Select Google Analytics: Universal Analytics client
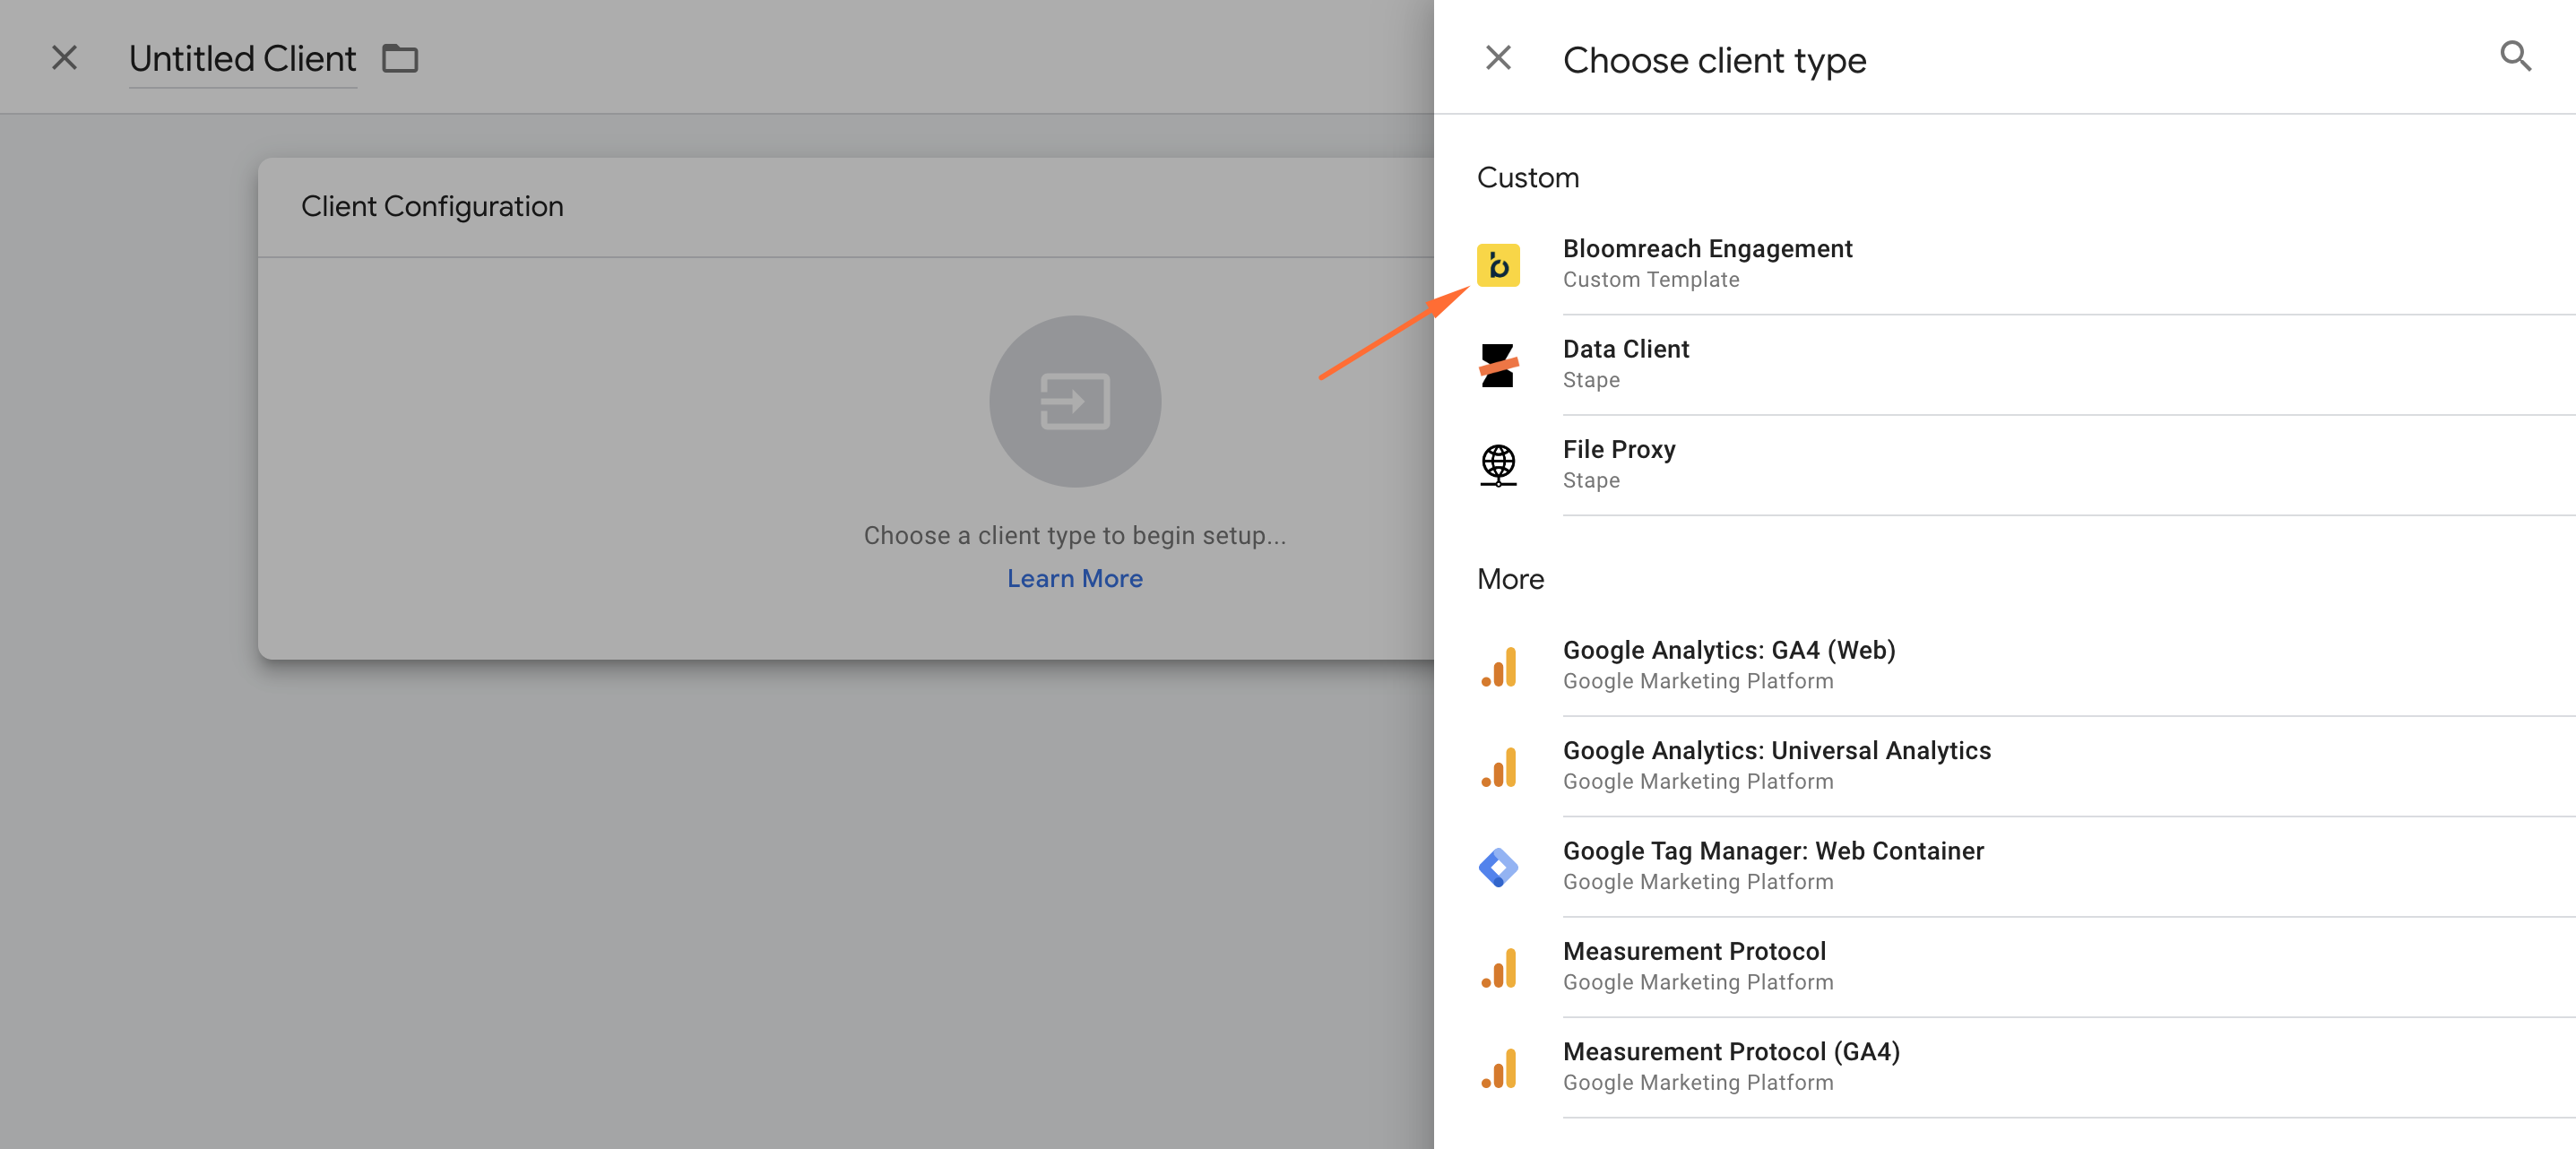This screenshot has height=1149, width=2576. 2005,765
